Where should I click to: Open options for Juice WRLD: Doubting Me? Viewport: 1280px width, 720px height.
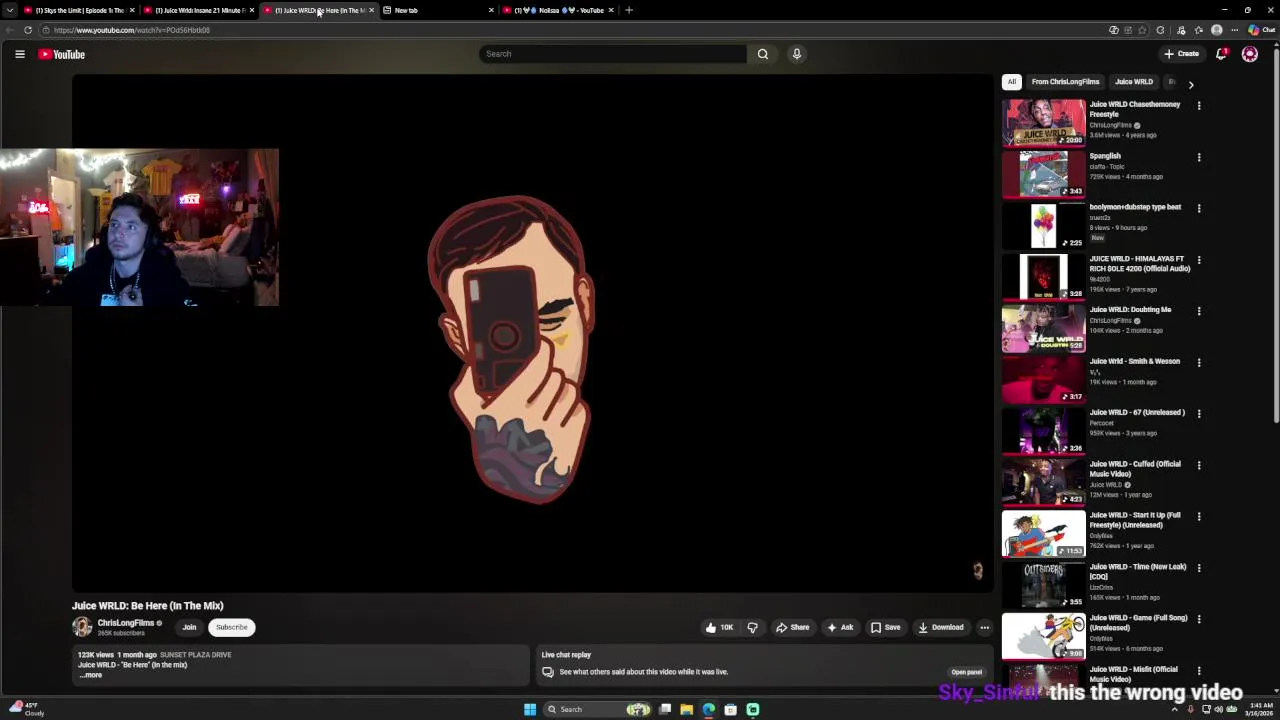[x=1199, y=311]
